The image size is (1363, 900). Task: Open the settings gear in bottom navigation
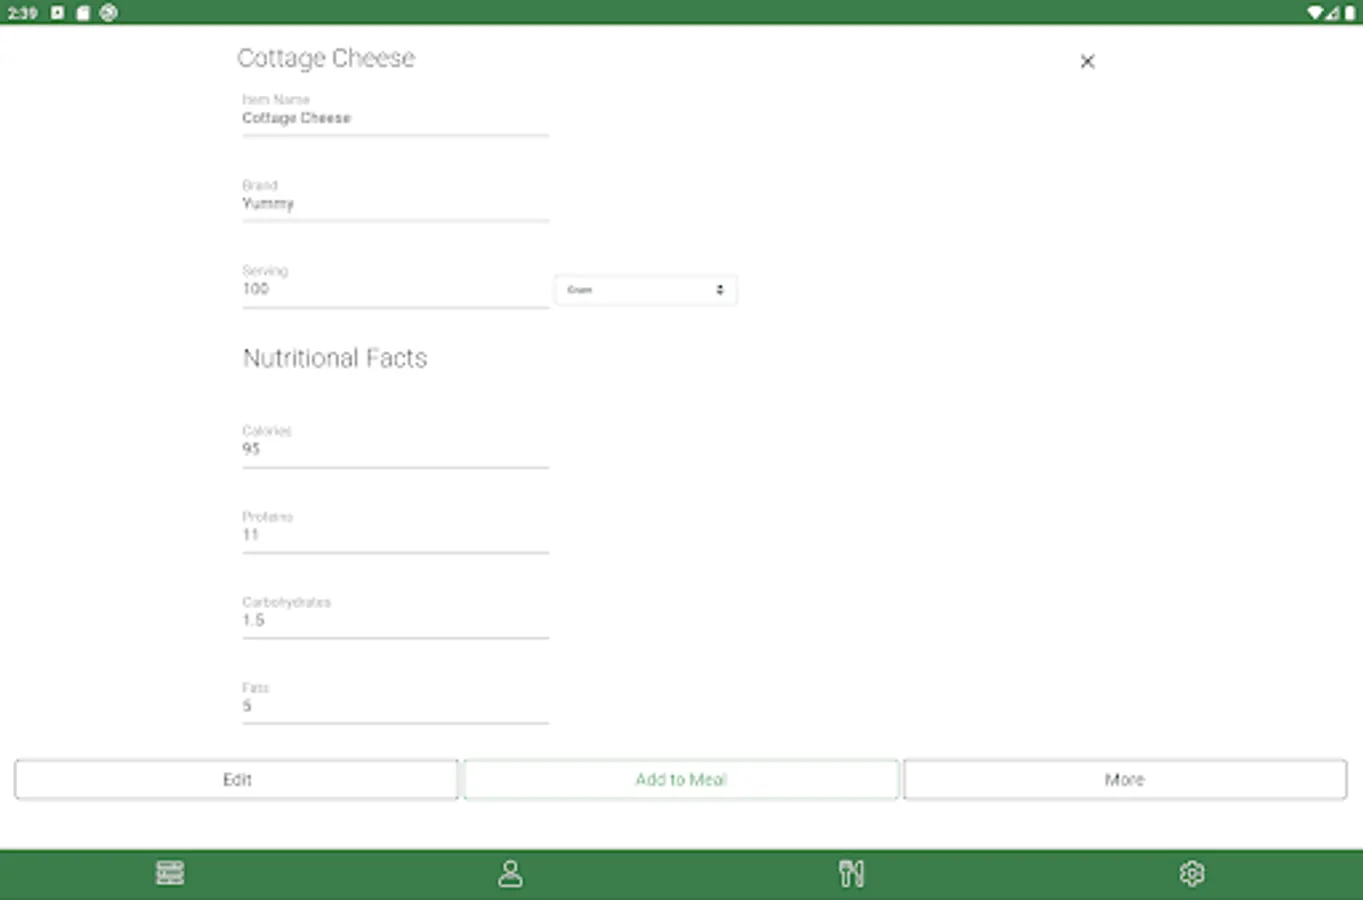click(x=1192, y=872)
